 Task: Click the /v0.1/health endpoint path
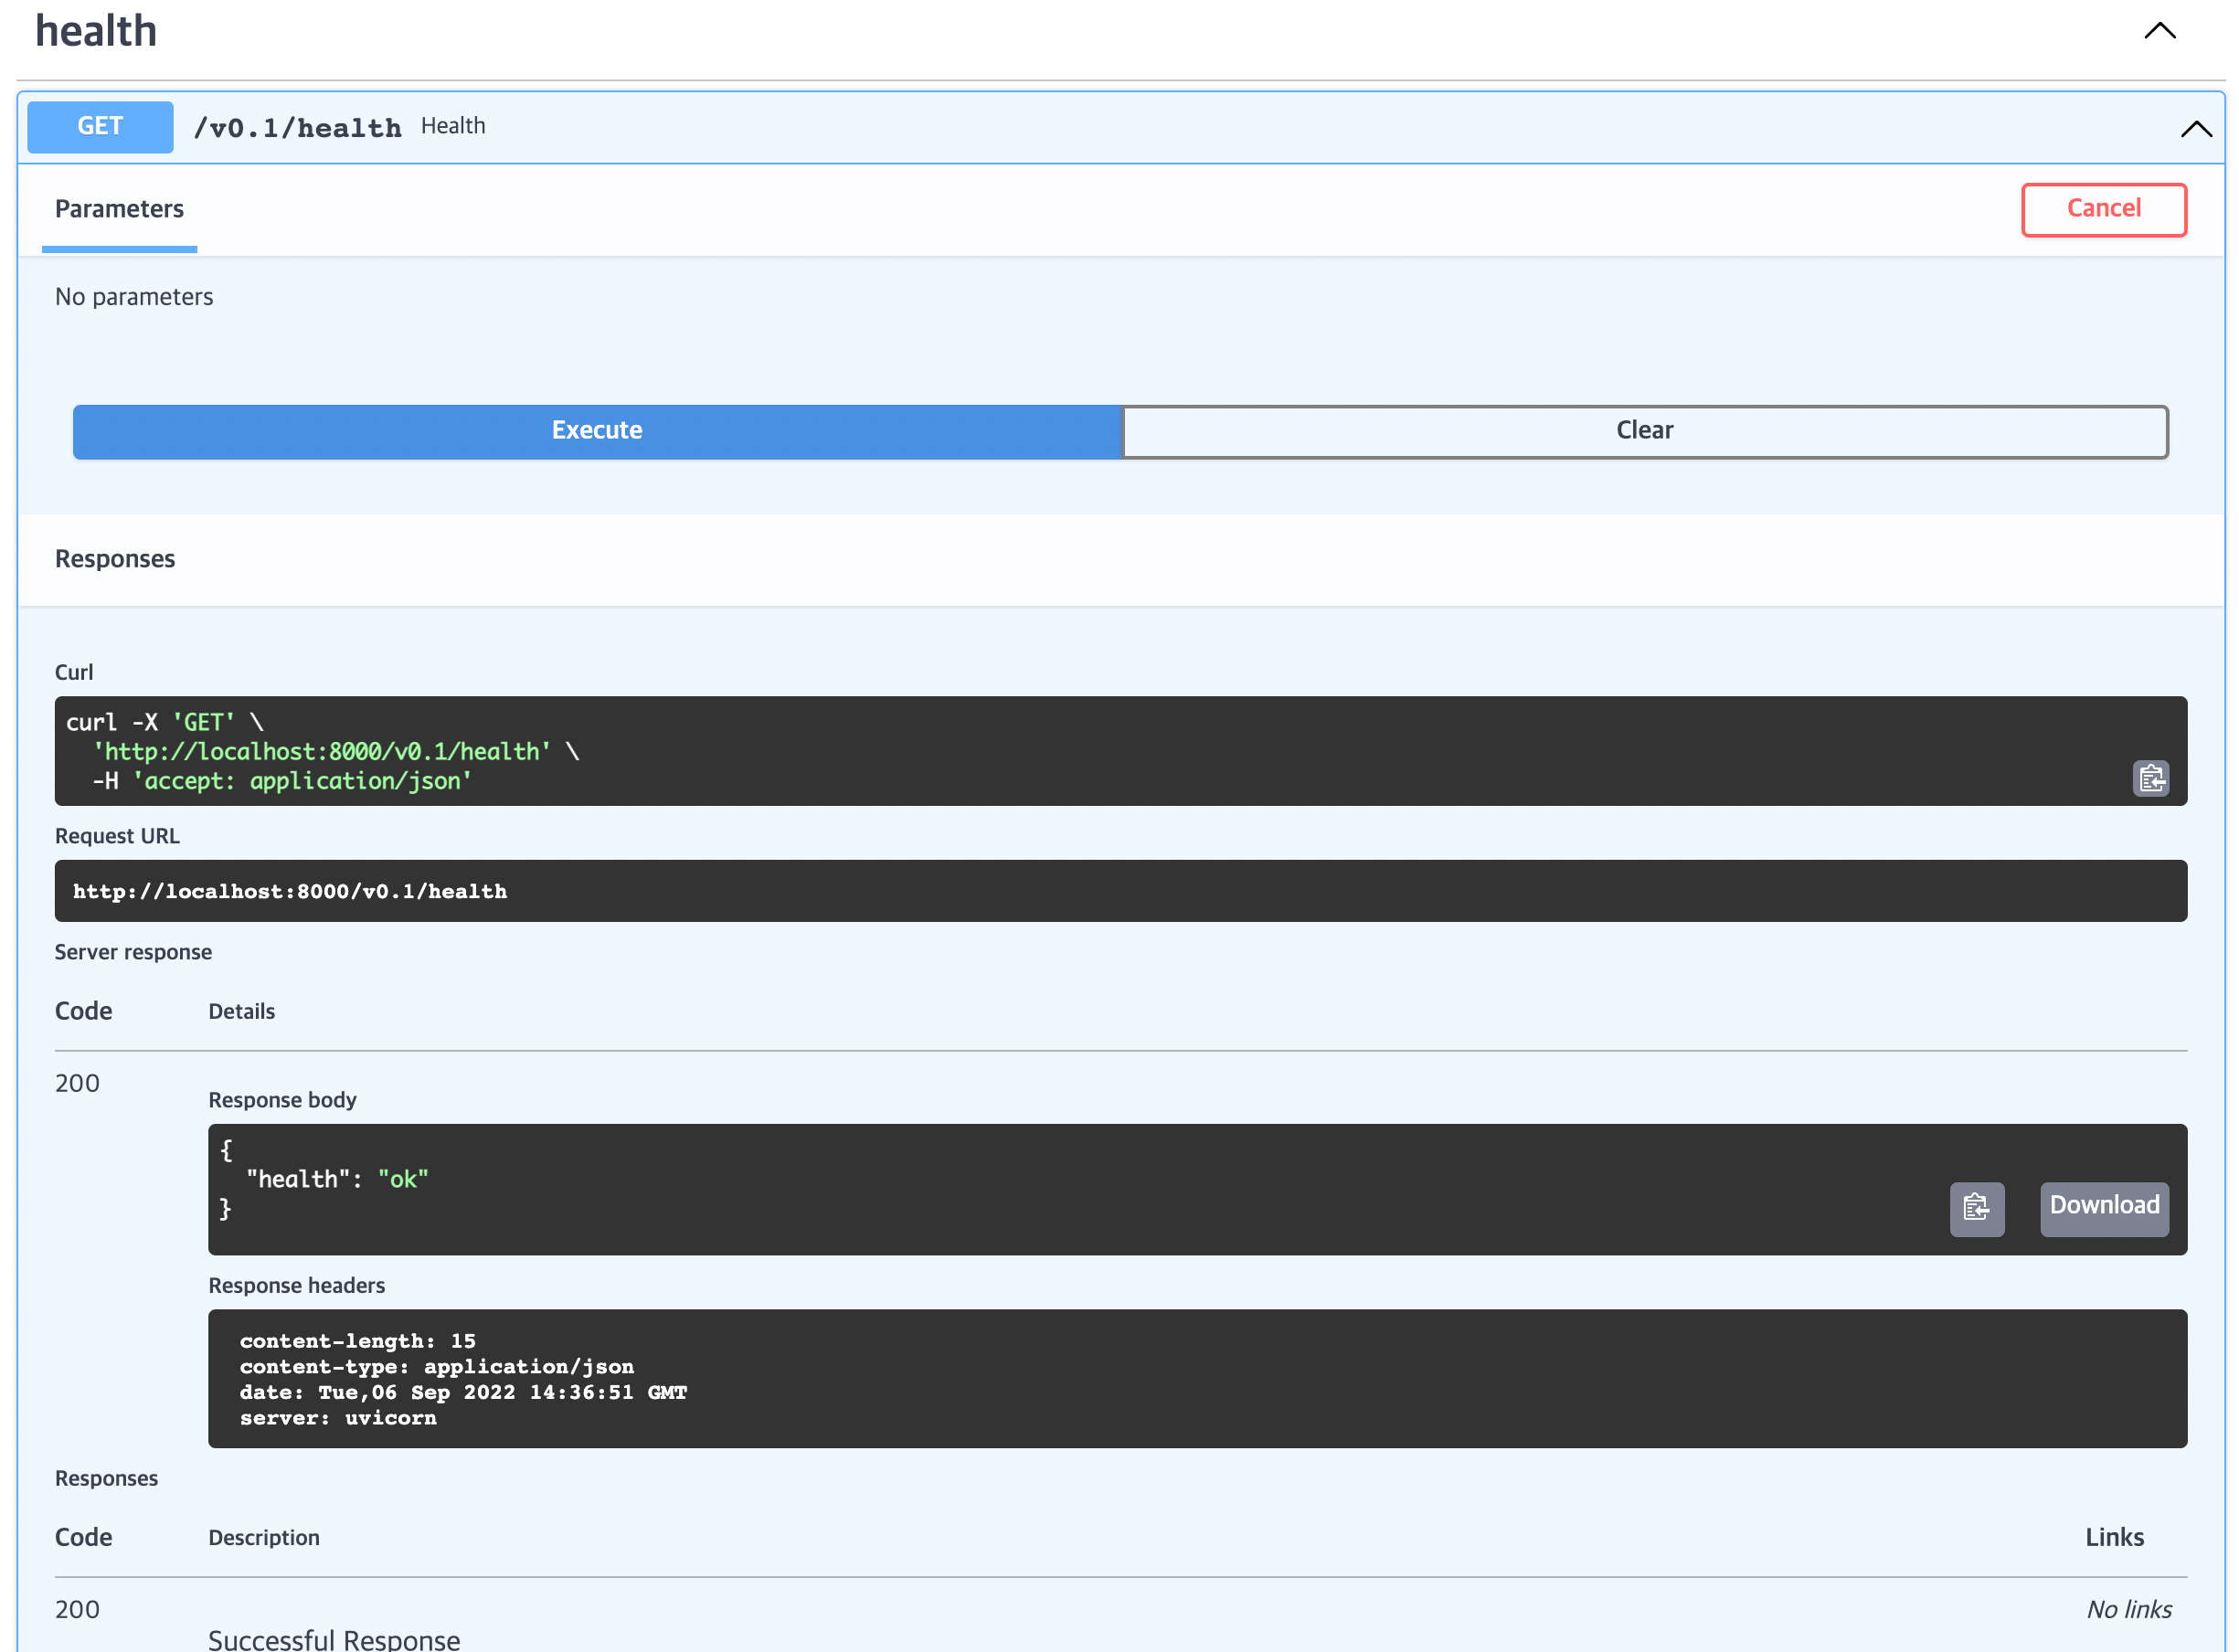point(297,128)
